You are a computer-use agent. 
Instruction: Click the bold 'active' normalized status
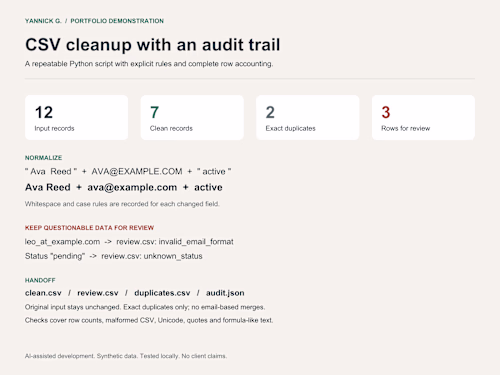[208, 187]
